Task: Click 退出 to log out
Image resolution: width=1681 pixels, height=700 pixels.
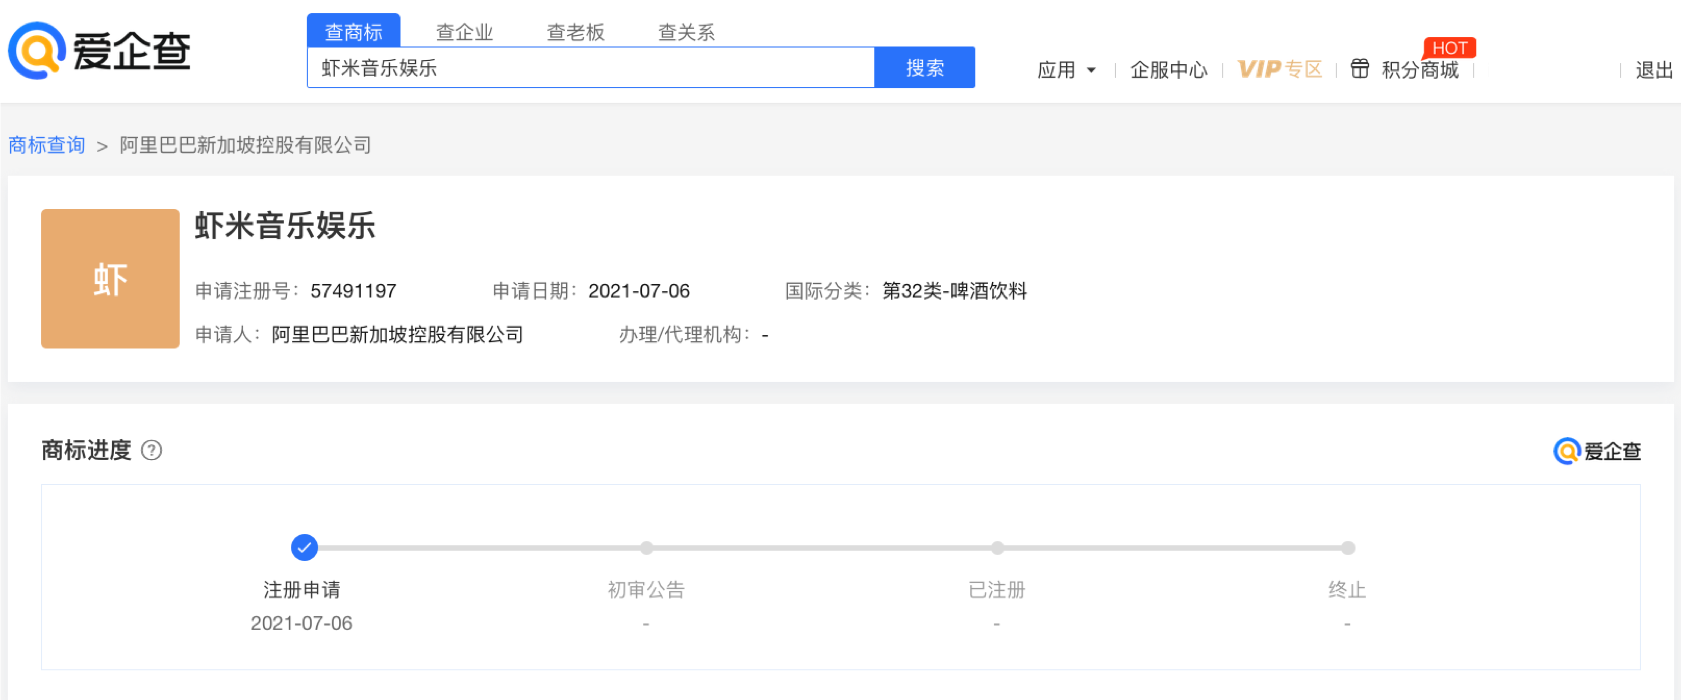Action: coord(1654,70)
